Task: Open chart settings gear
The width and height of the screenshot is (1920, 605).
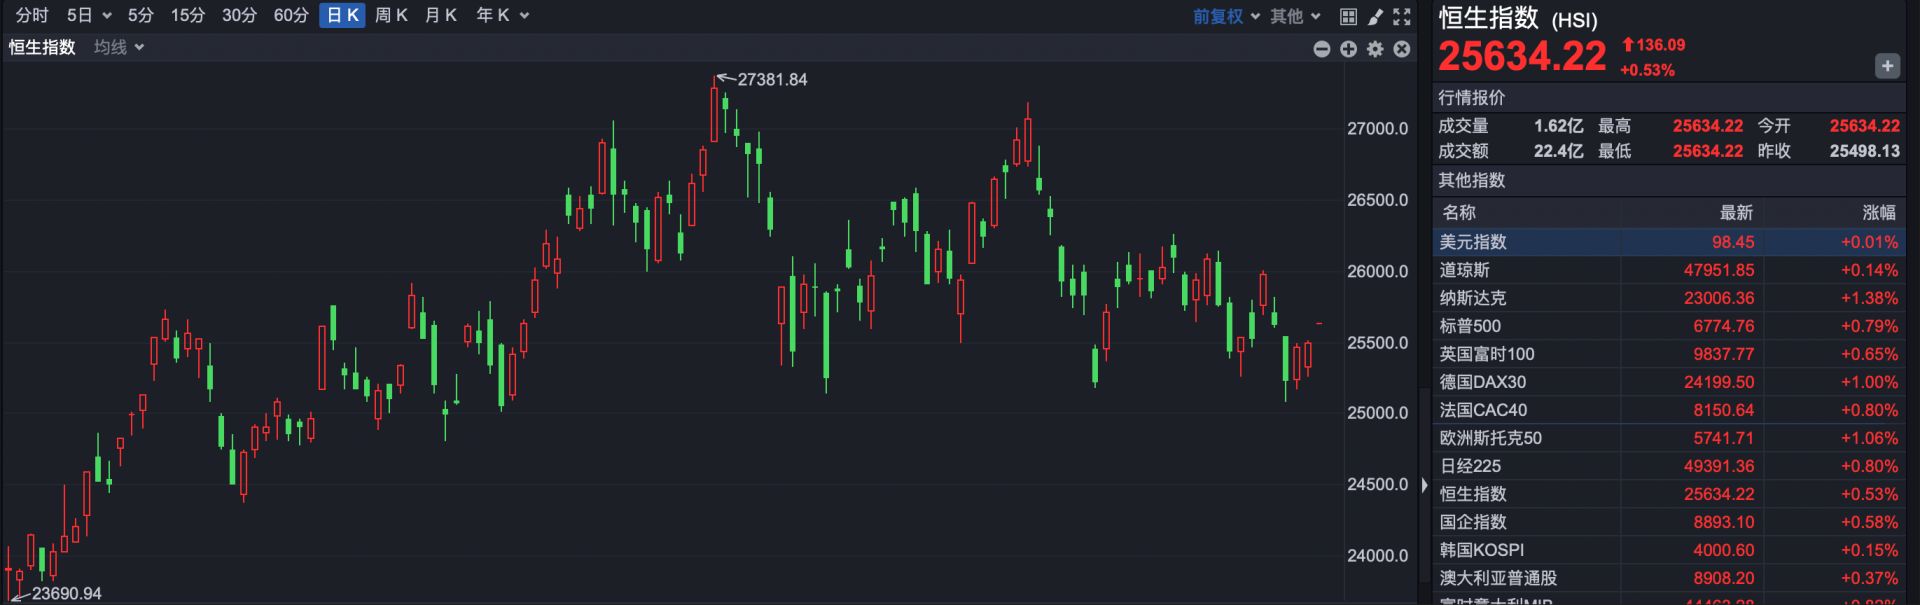Action: (1375, 49)
